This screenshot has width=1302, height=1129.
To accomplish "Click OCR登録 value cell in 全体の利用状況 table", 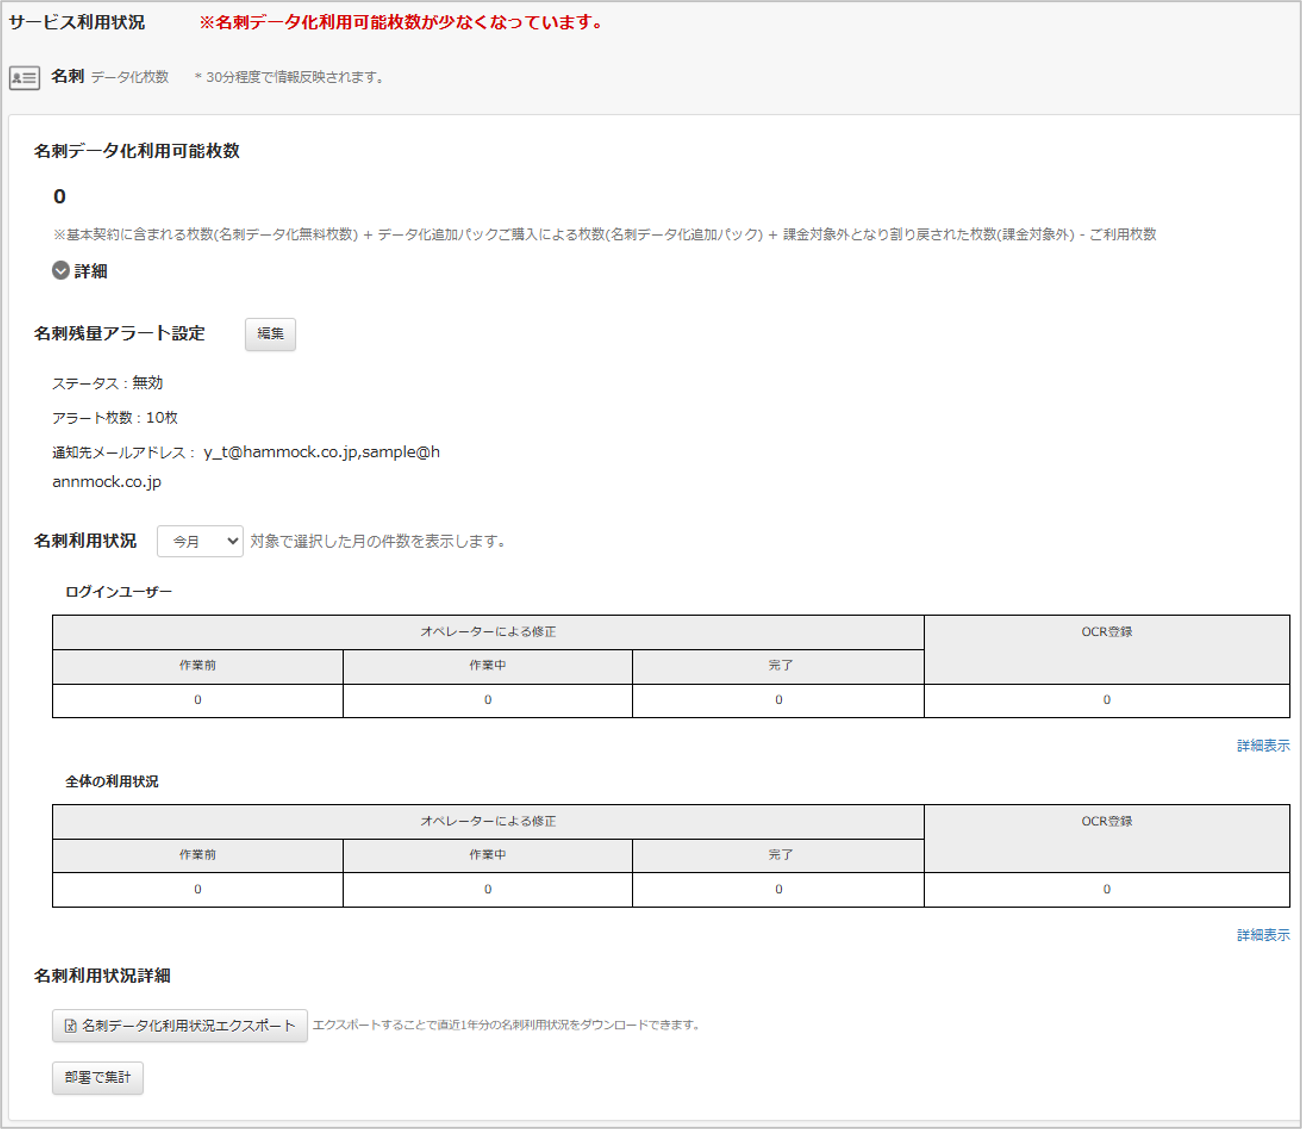I will tap(1107, 890).
